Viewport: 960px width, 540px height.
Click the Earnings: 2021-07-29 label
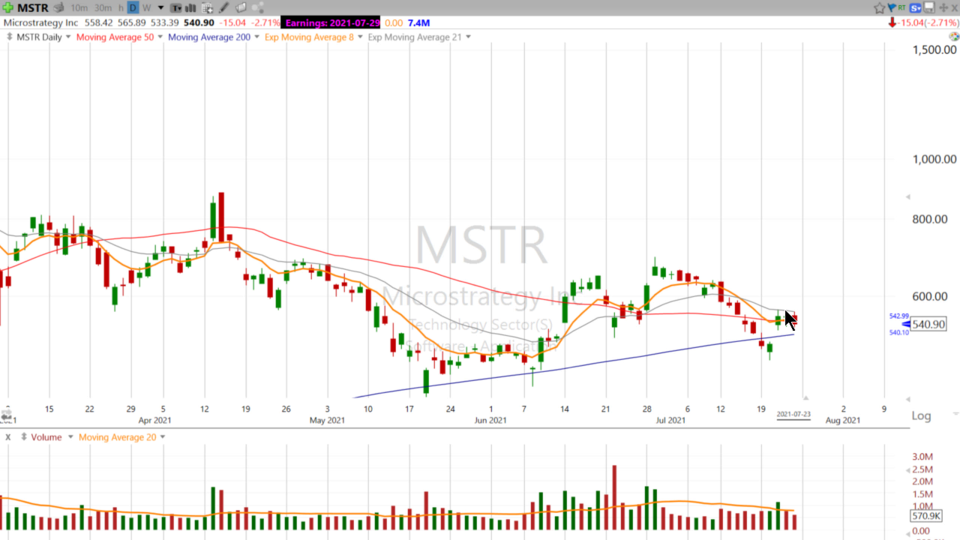(x=331, y=22)
